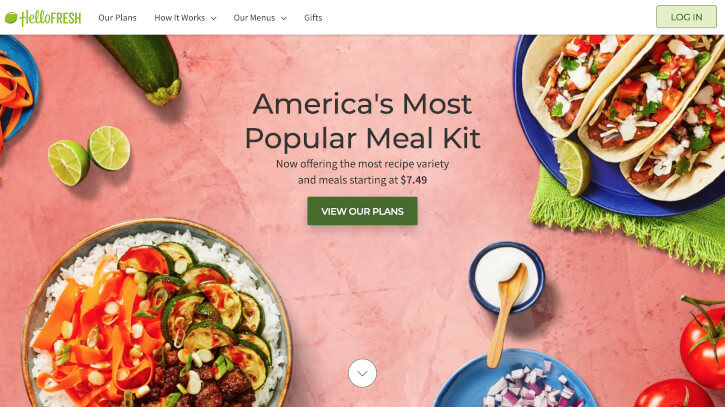Open the How It Works menu
Screen dimensions: 725x407
179,18
